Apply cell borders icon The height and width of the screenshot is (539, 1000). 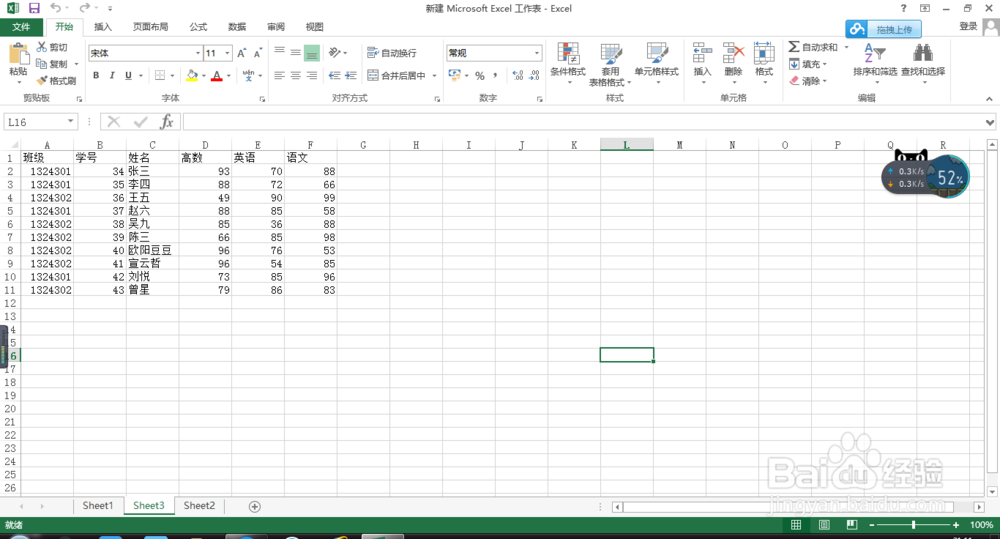click(x=160, y=75)
